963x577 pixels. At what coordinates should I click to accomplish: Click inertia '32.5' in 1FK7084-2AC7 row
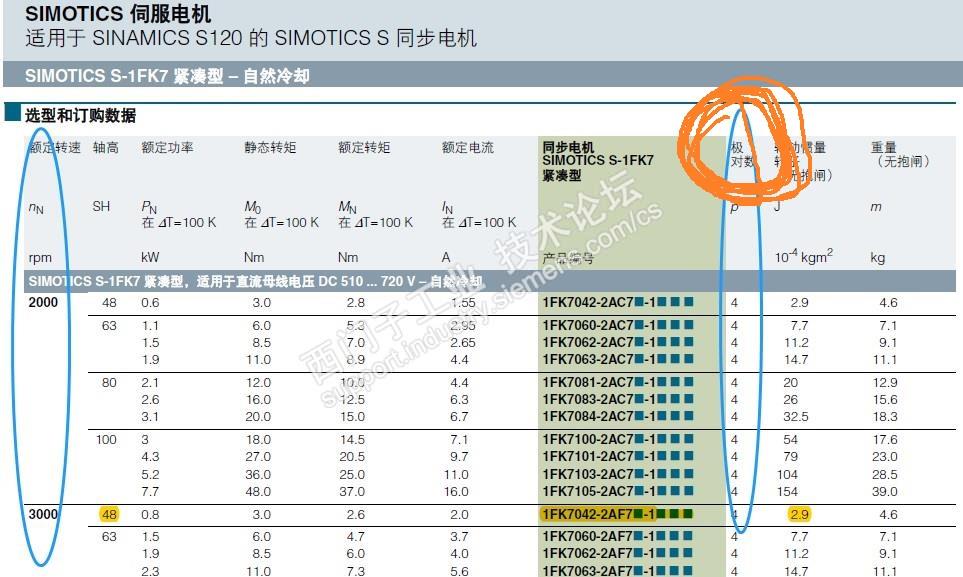click(x=796, y=417)
